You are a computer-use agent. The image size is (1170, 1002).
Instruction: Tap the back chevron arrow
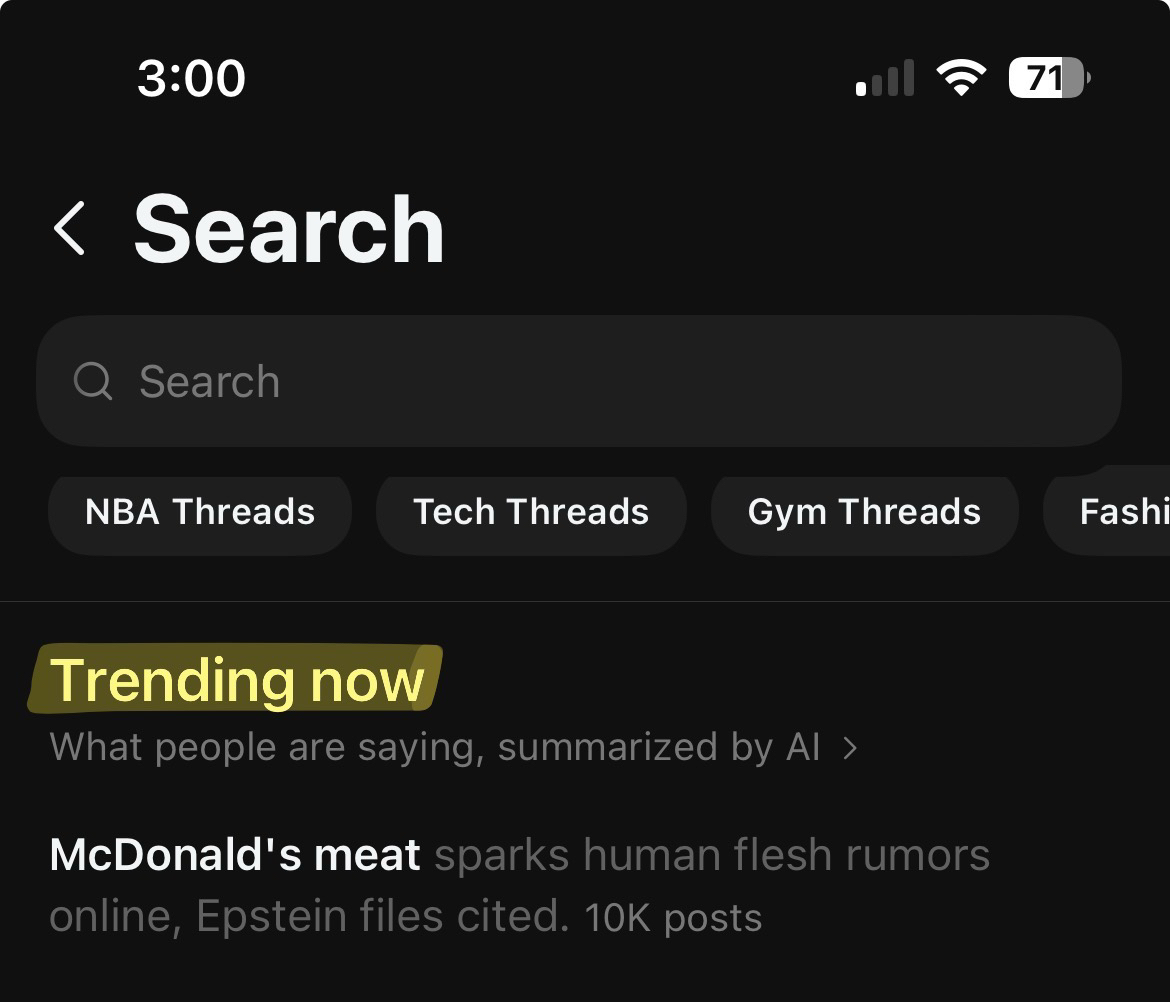[x=70, y=228]
